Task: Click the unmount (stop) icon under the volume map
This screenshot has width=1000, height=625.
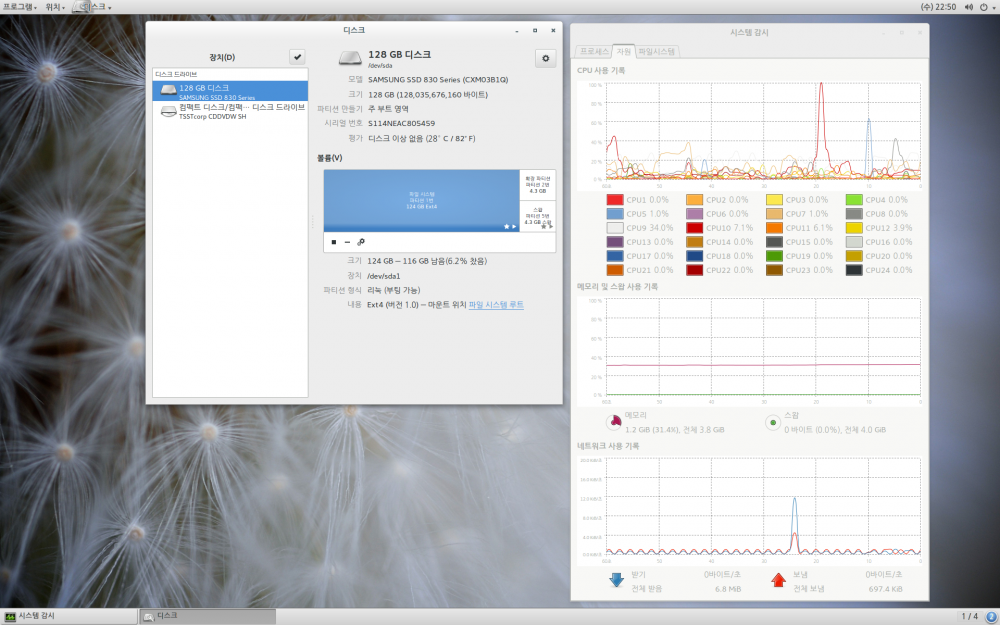Action: pyautogui.click(x=334, y=242)
